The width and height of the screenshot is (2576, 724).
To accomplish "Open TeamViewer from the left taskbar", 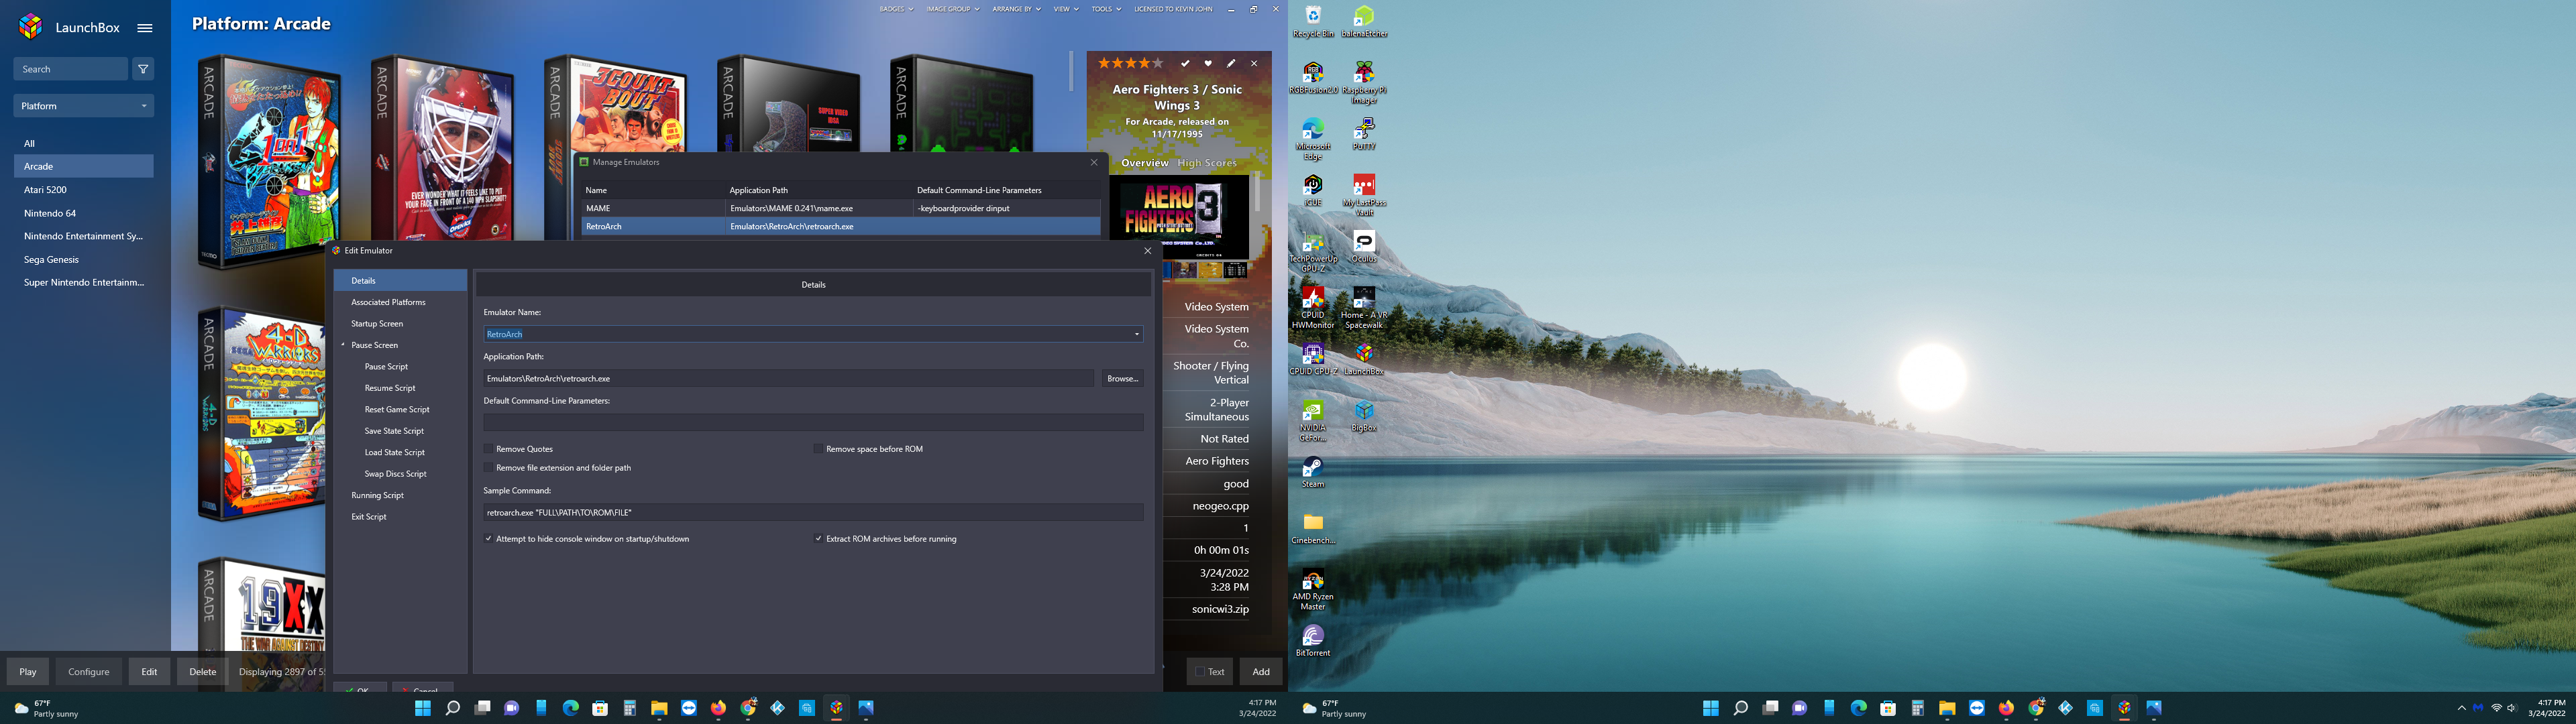I will pos(688,708).
